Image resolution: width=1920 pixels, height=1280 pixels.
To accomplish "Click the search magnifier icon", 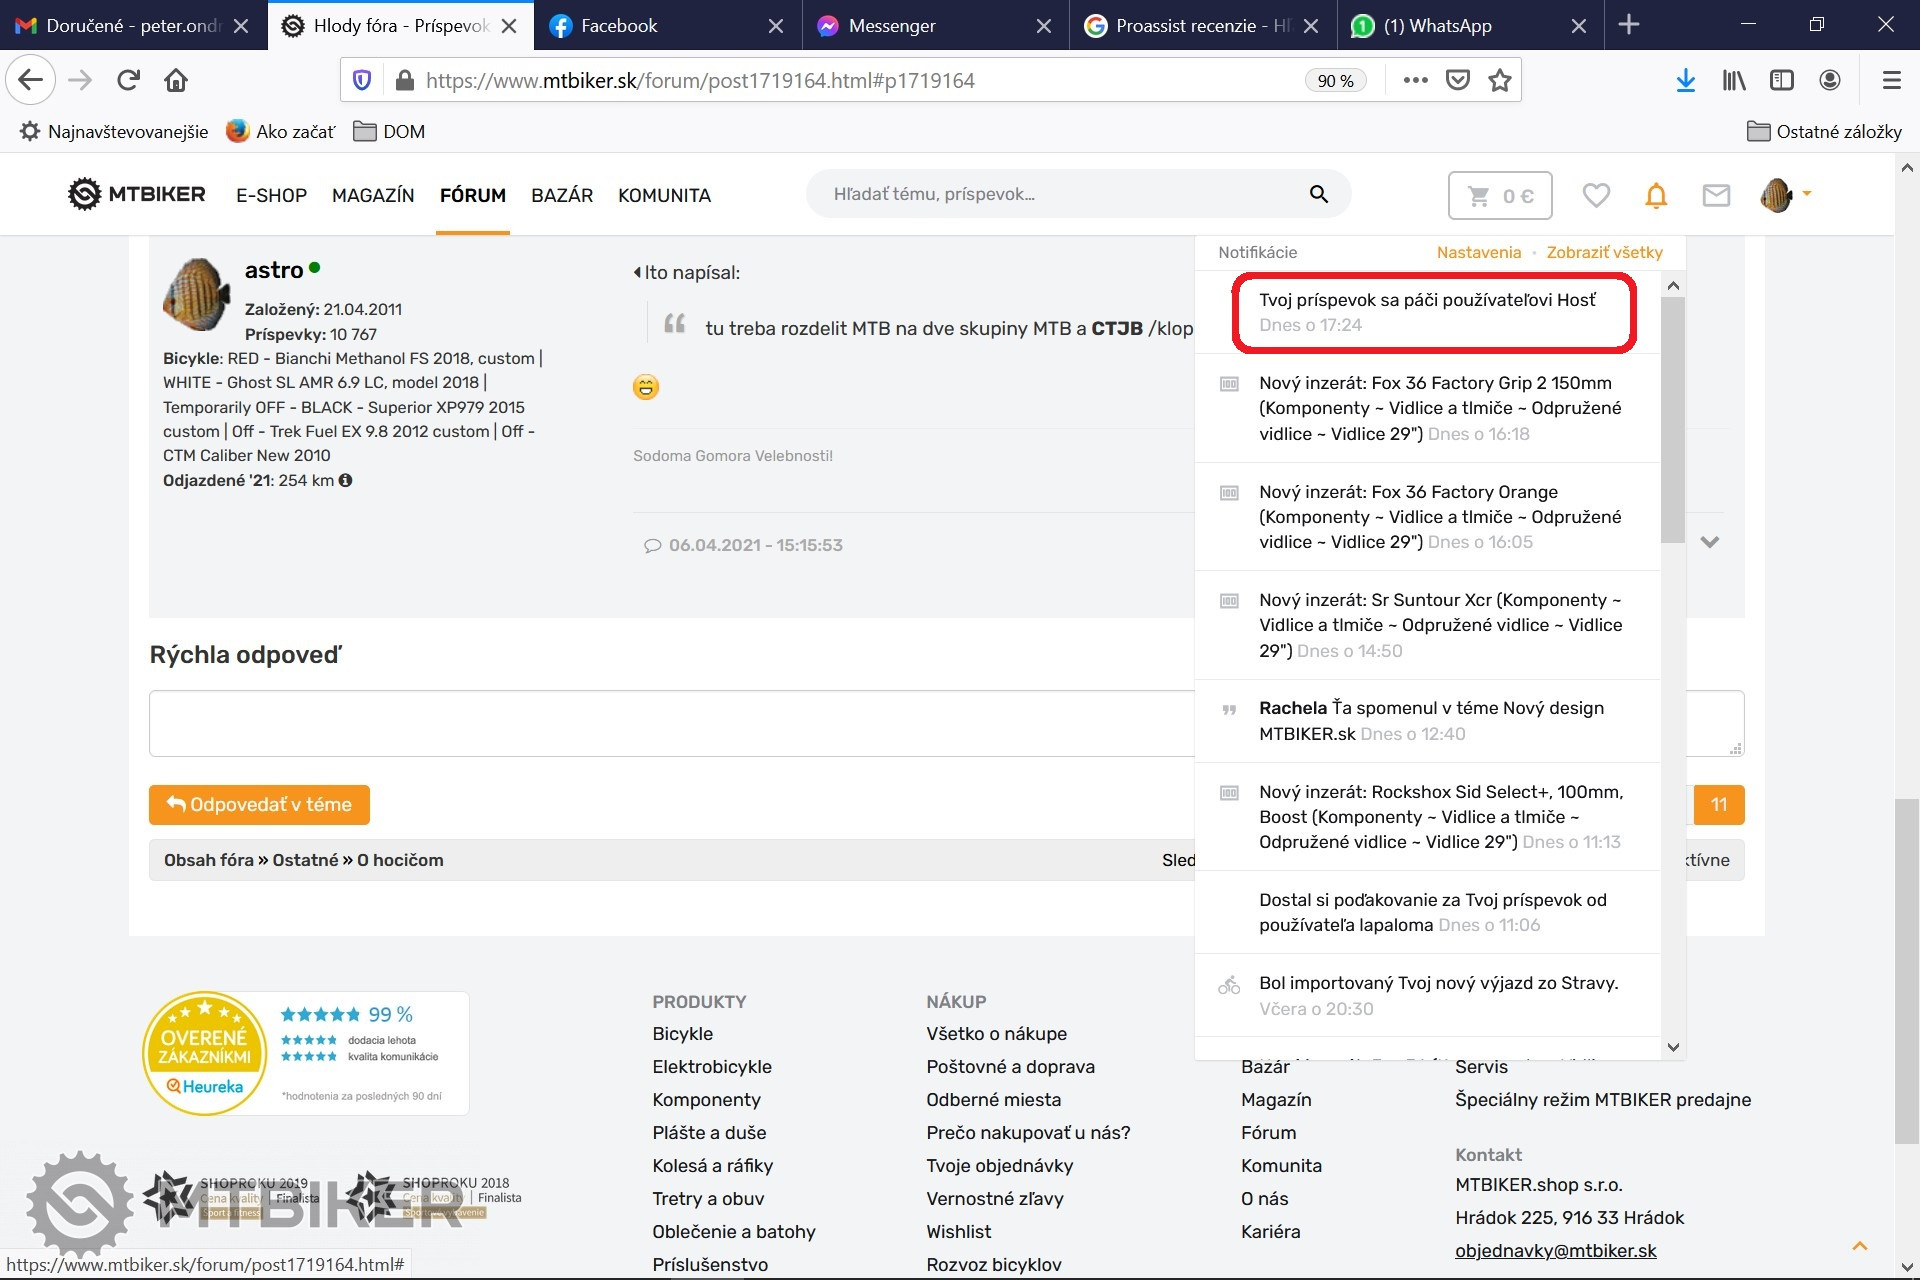I will click(1319, 194).
